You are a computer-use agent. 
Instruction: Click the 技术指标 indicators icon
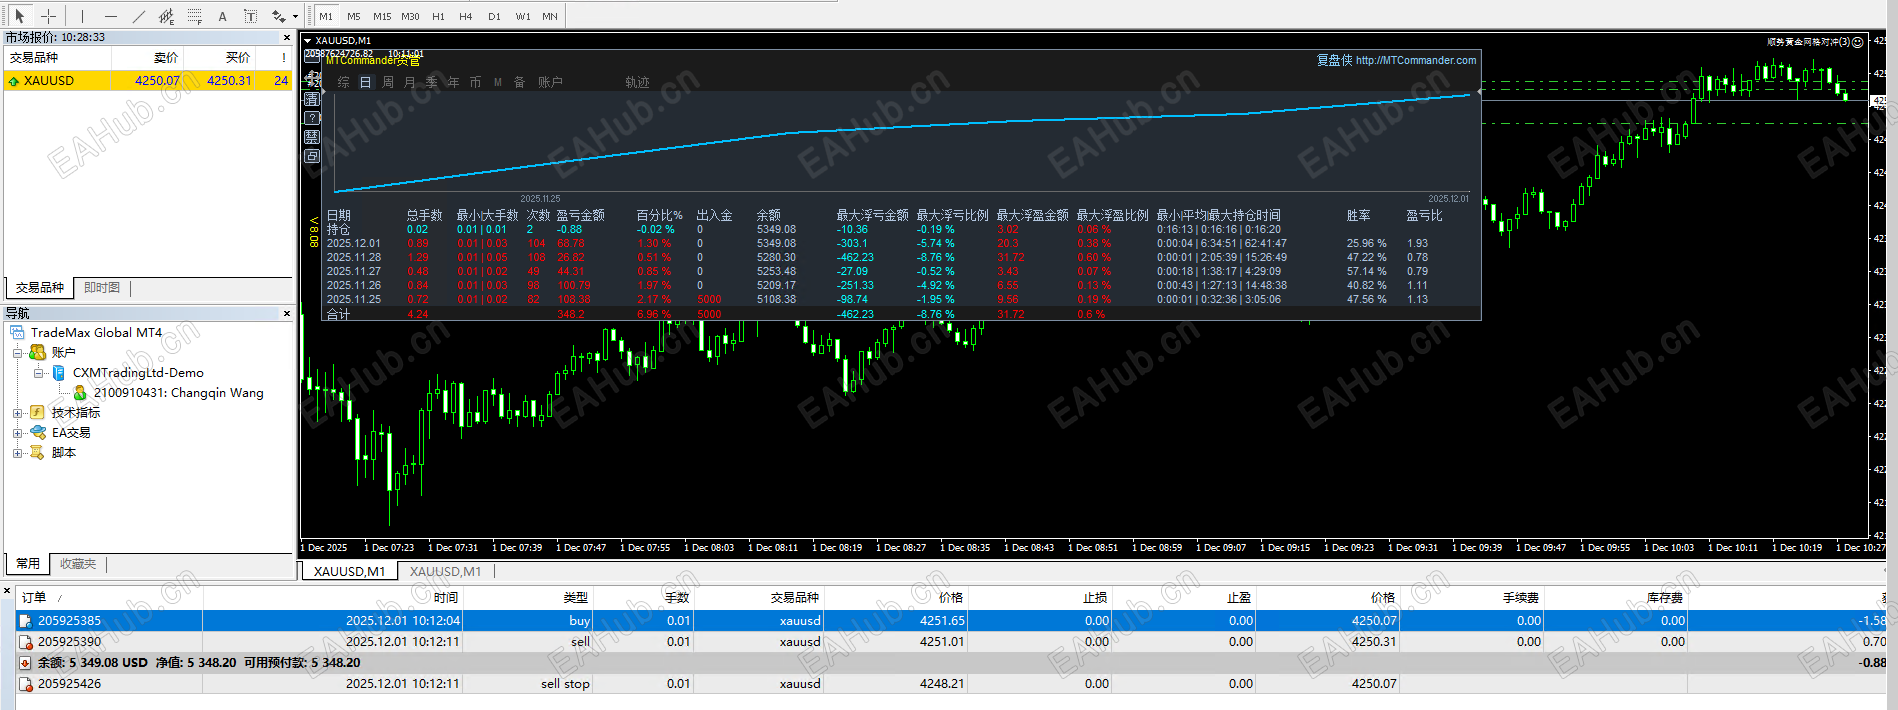click(37, 412)
